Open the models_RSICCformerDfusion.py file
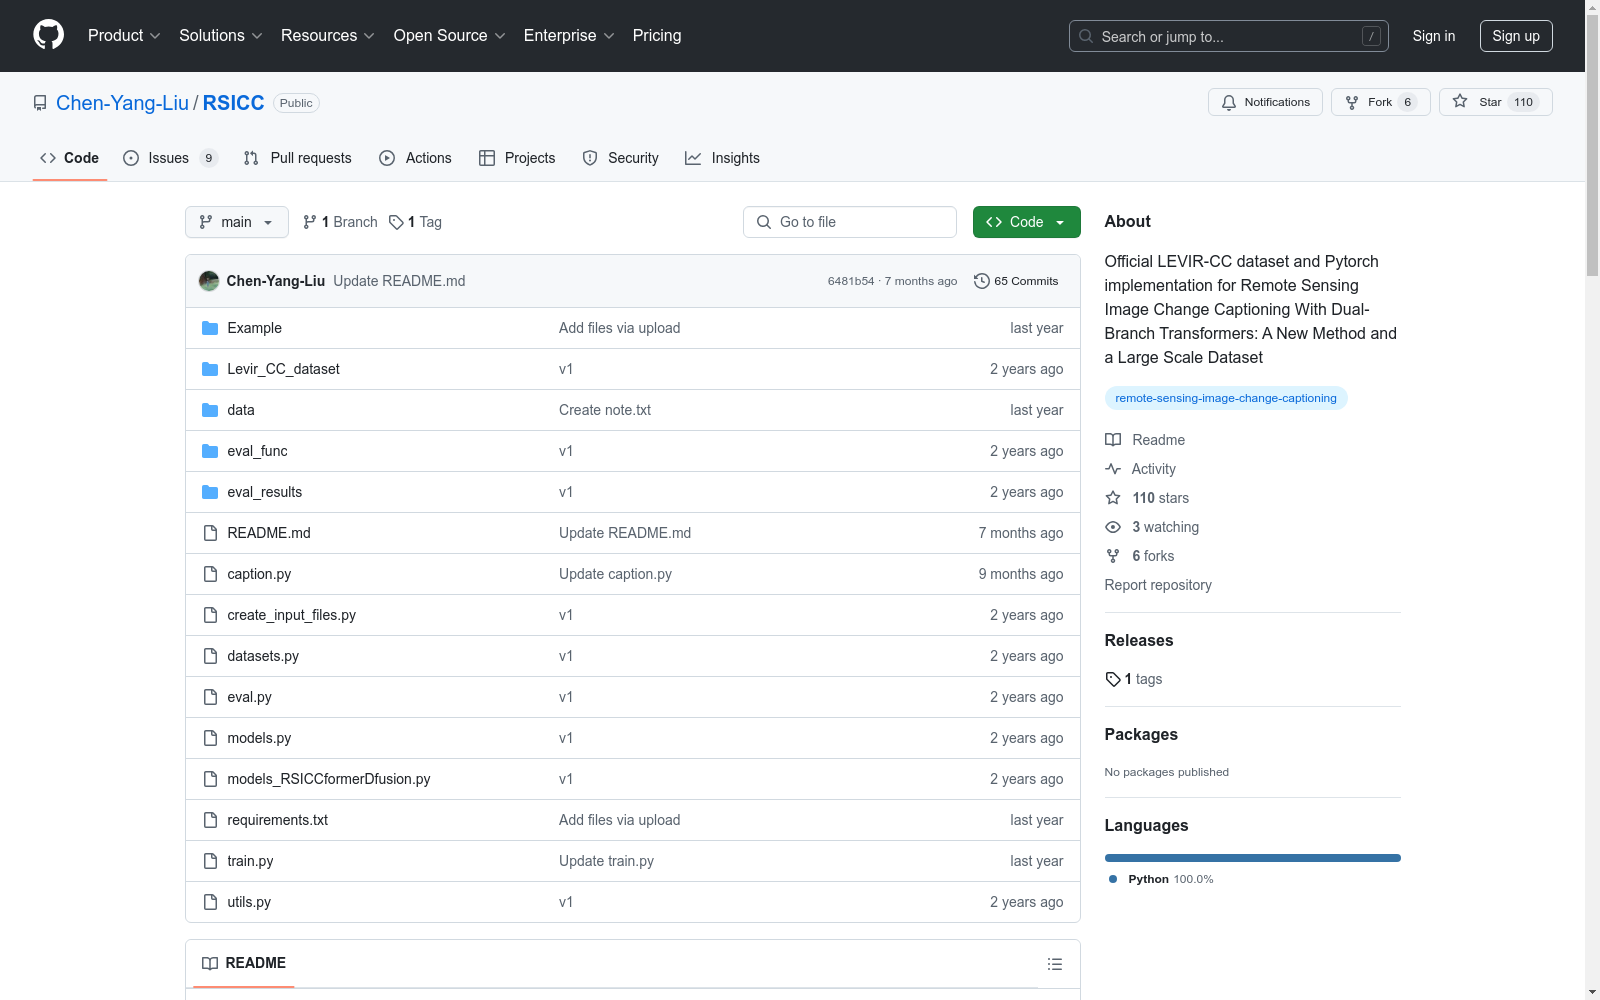The image size is (1600, 1000). tap(328, 779)
